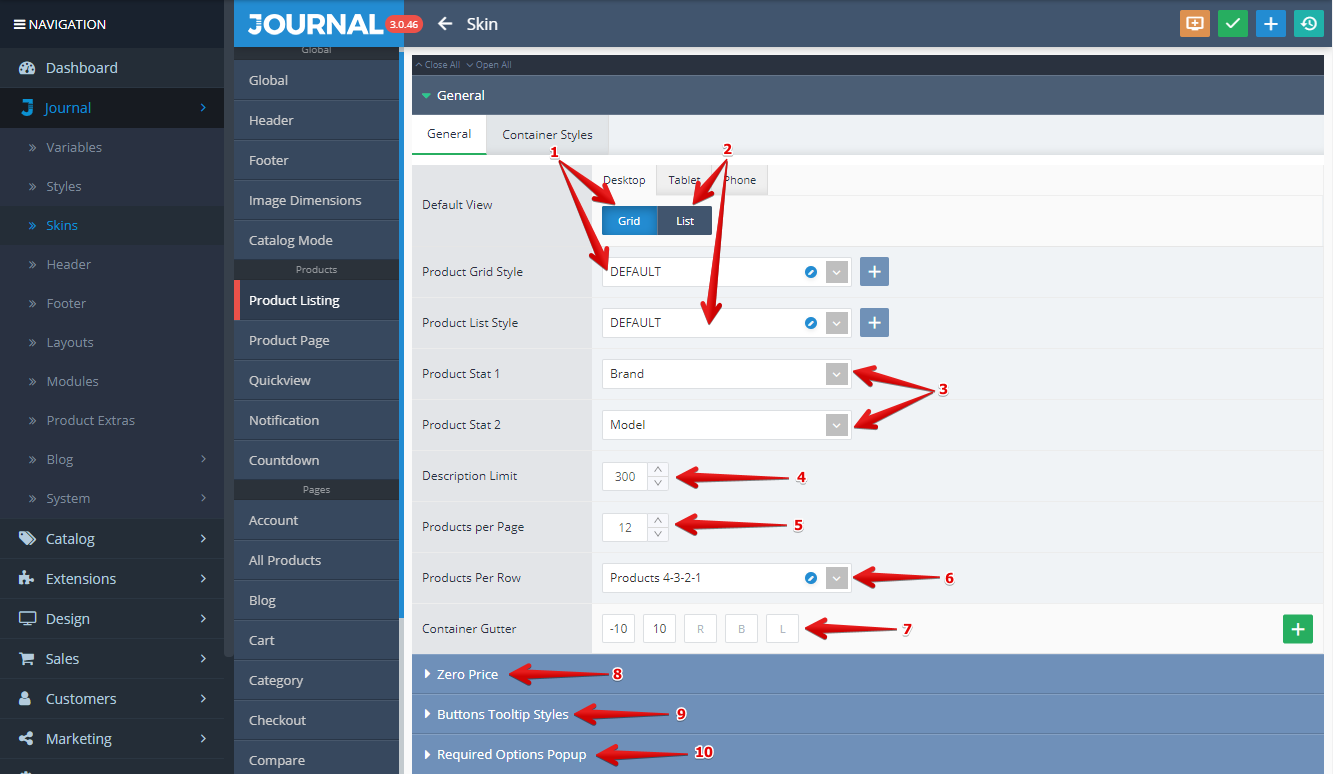Screen dimensions: 1333x774
Task: Click Open All link
Action: (x=489, y=65)
